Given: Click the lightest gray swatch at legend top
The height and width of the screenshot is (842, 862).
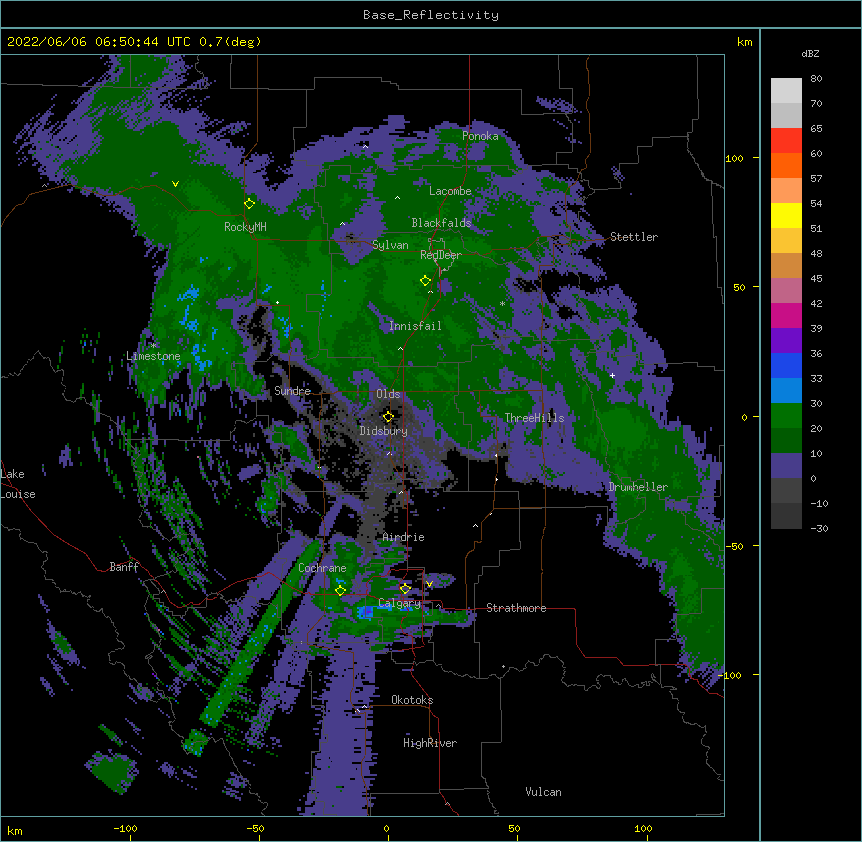Looking at the screenshot, I should pyautogui.click(x=786, y=91).
